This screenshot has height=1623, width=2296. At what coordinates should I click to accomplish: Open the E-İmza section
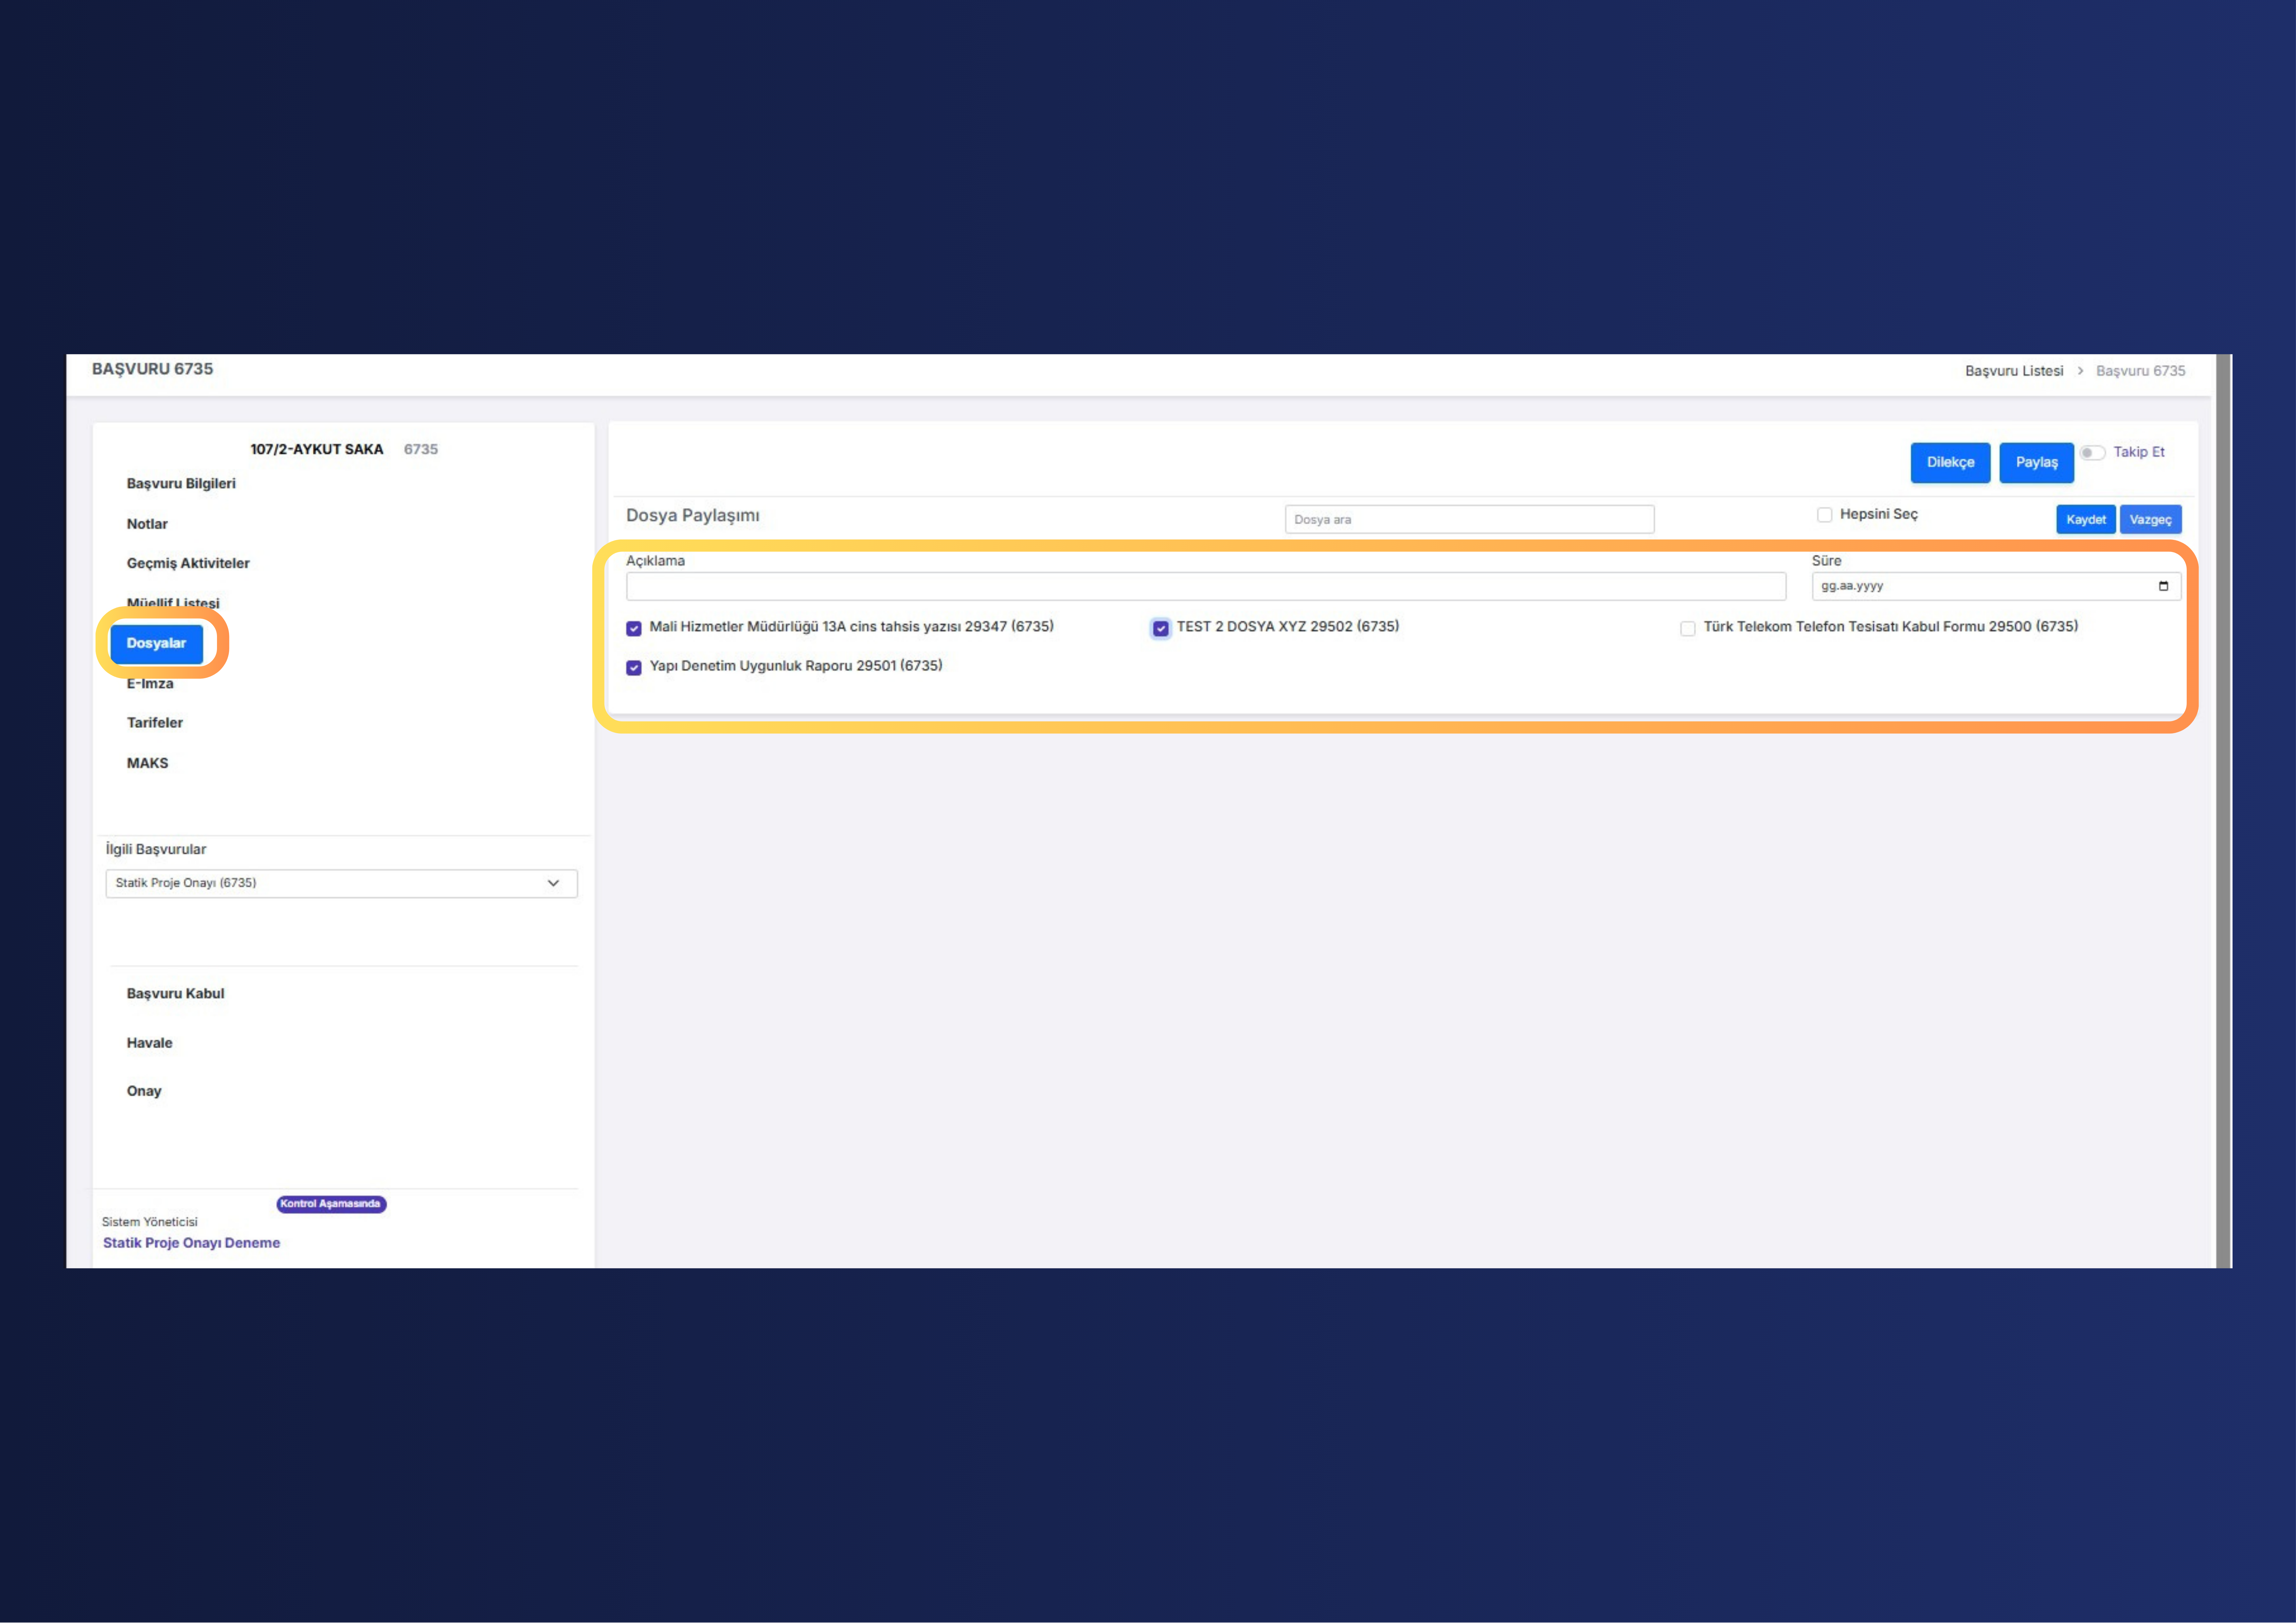coord(150,684)
